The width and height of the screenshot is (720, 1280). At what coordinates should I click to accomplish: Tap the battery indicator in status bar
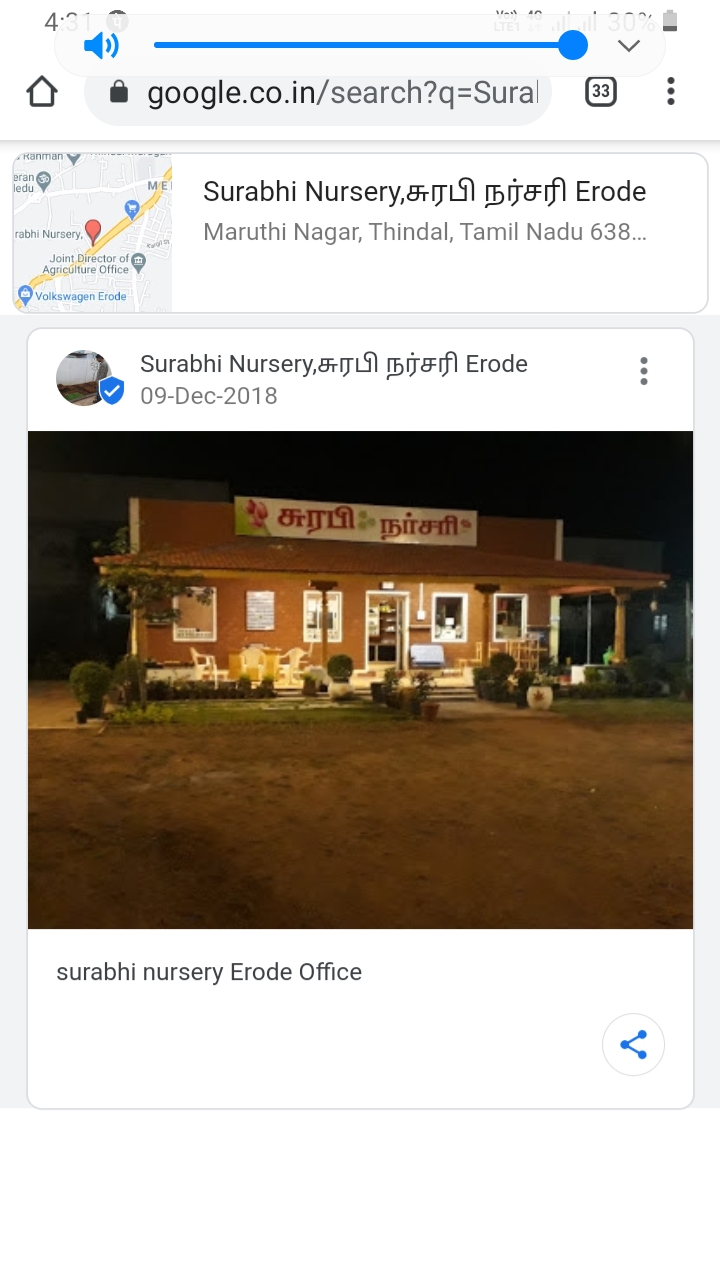(670, 21)
